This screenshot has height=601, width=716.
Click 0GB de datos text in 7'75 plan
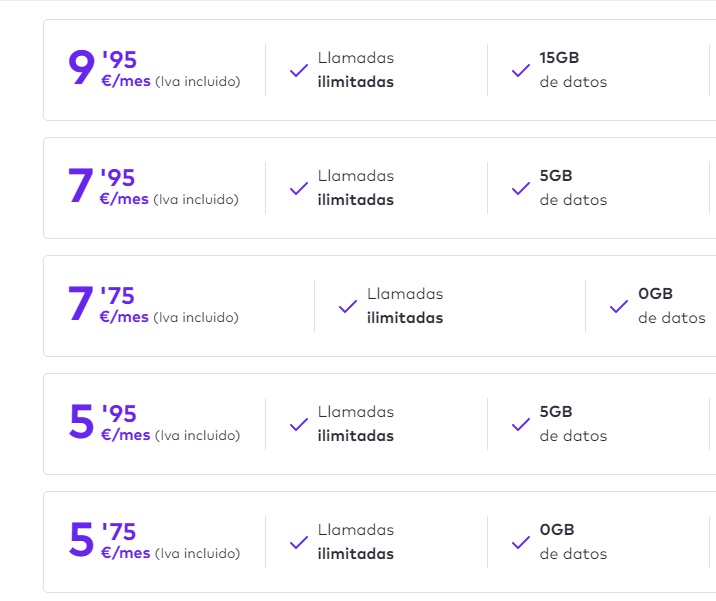pos(671,306)
